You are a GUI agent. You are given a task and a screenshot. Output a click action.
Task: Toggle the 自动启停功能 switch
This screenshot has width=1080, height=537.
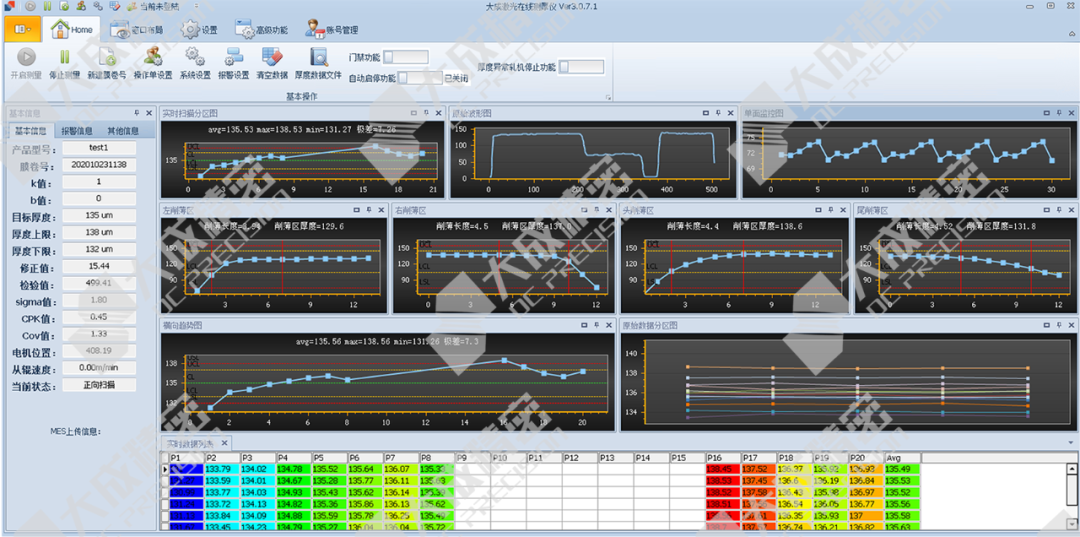(419, 77)
